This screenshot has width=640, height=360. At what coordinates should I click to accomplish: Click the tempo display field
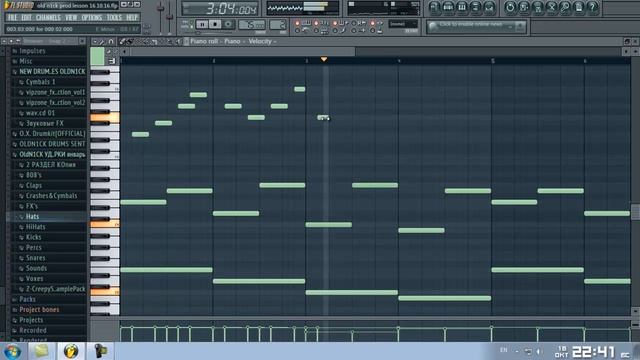coord(252,24)
